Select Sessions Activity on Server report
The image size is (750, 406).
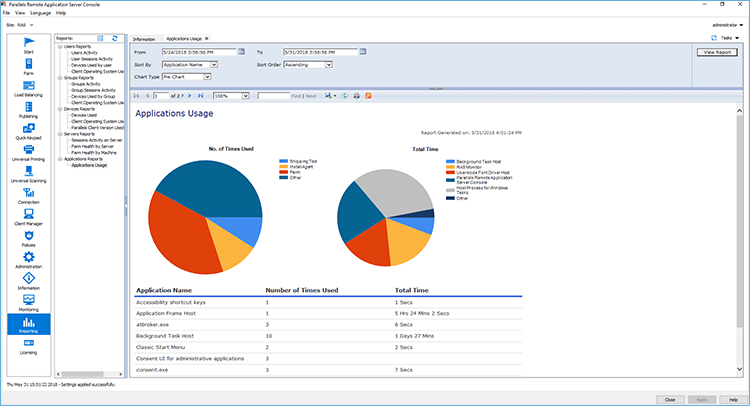point(97,140)
